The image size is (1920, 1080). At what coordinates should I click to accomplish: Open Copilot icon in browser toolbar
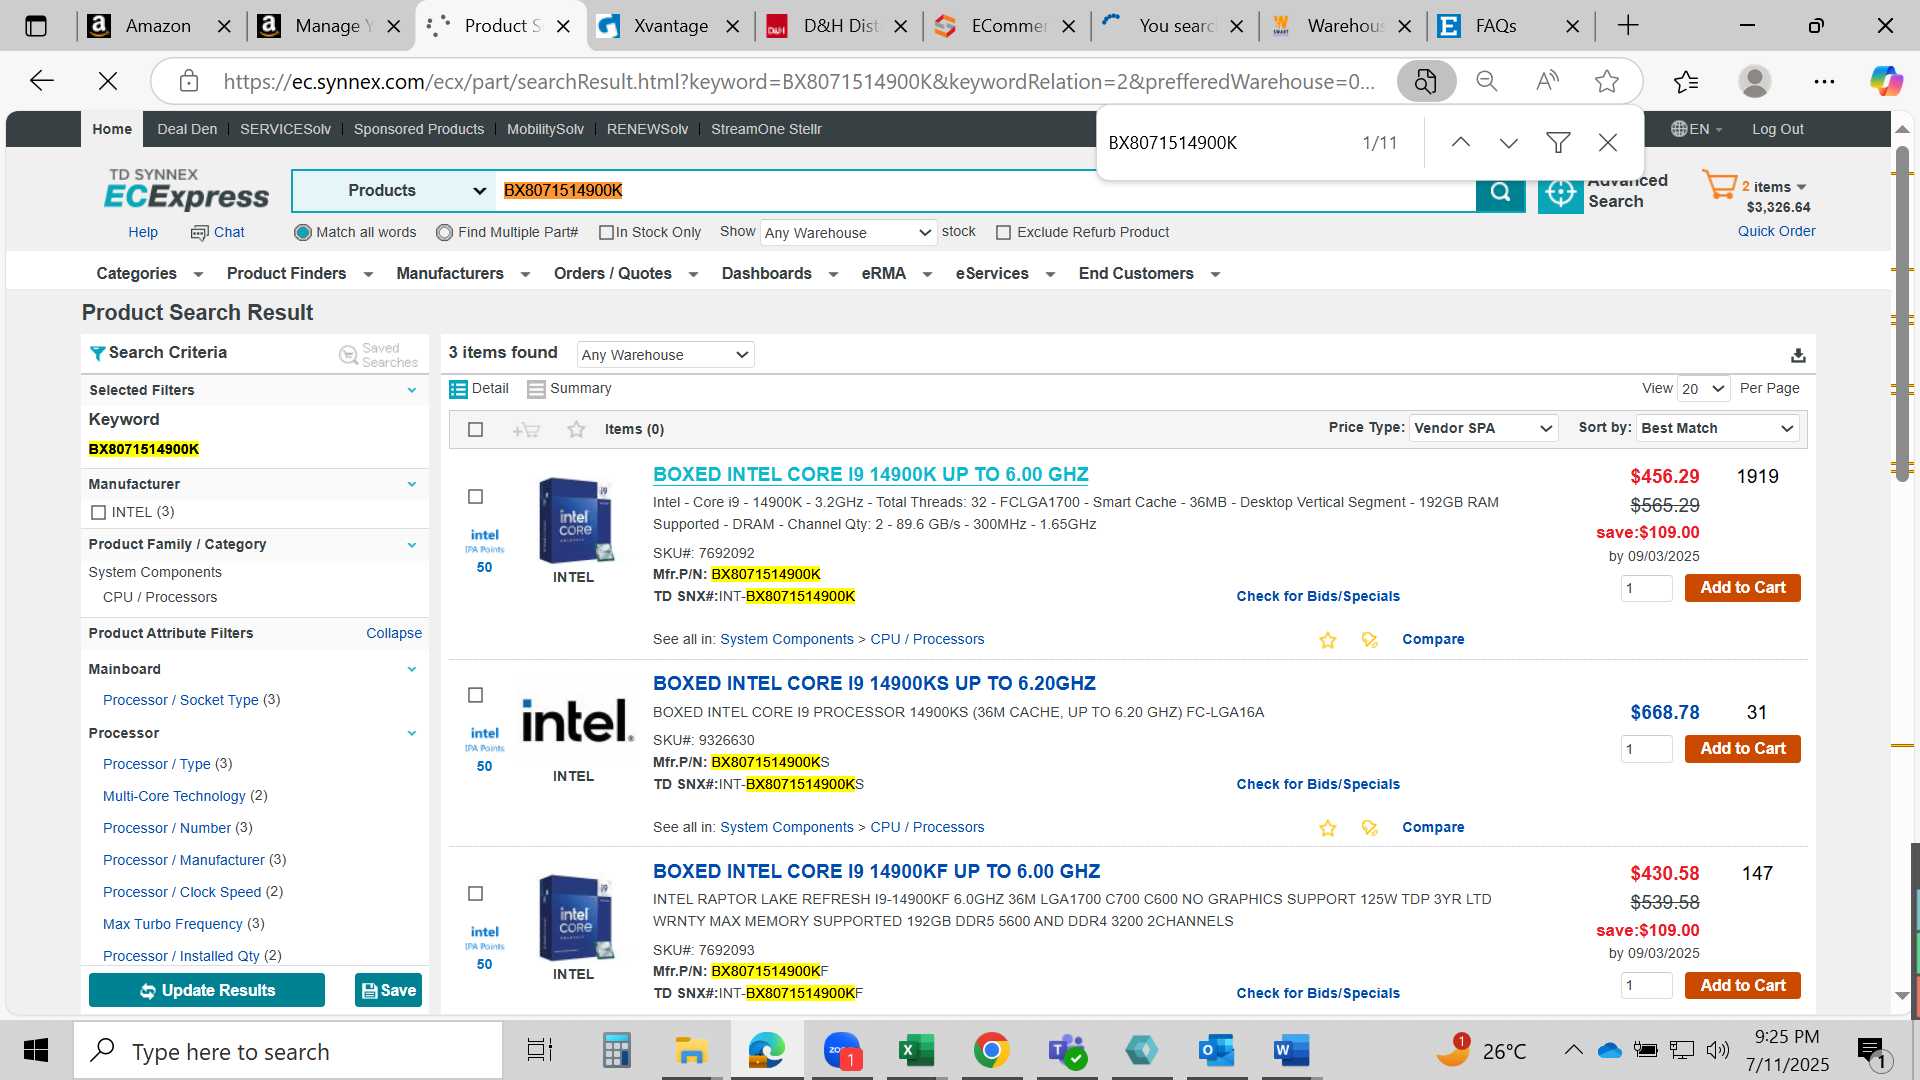point(1886,81)
